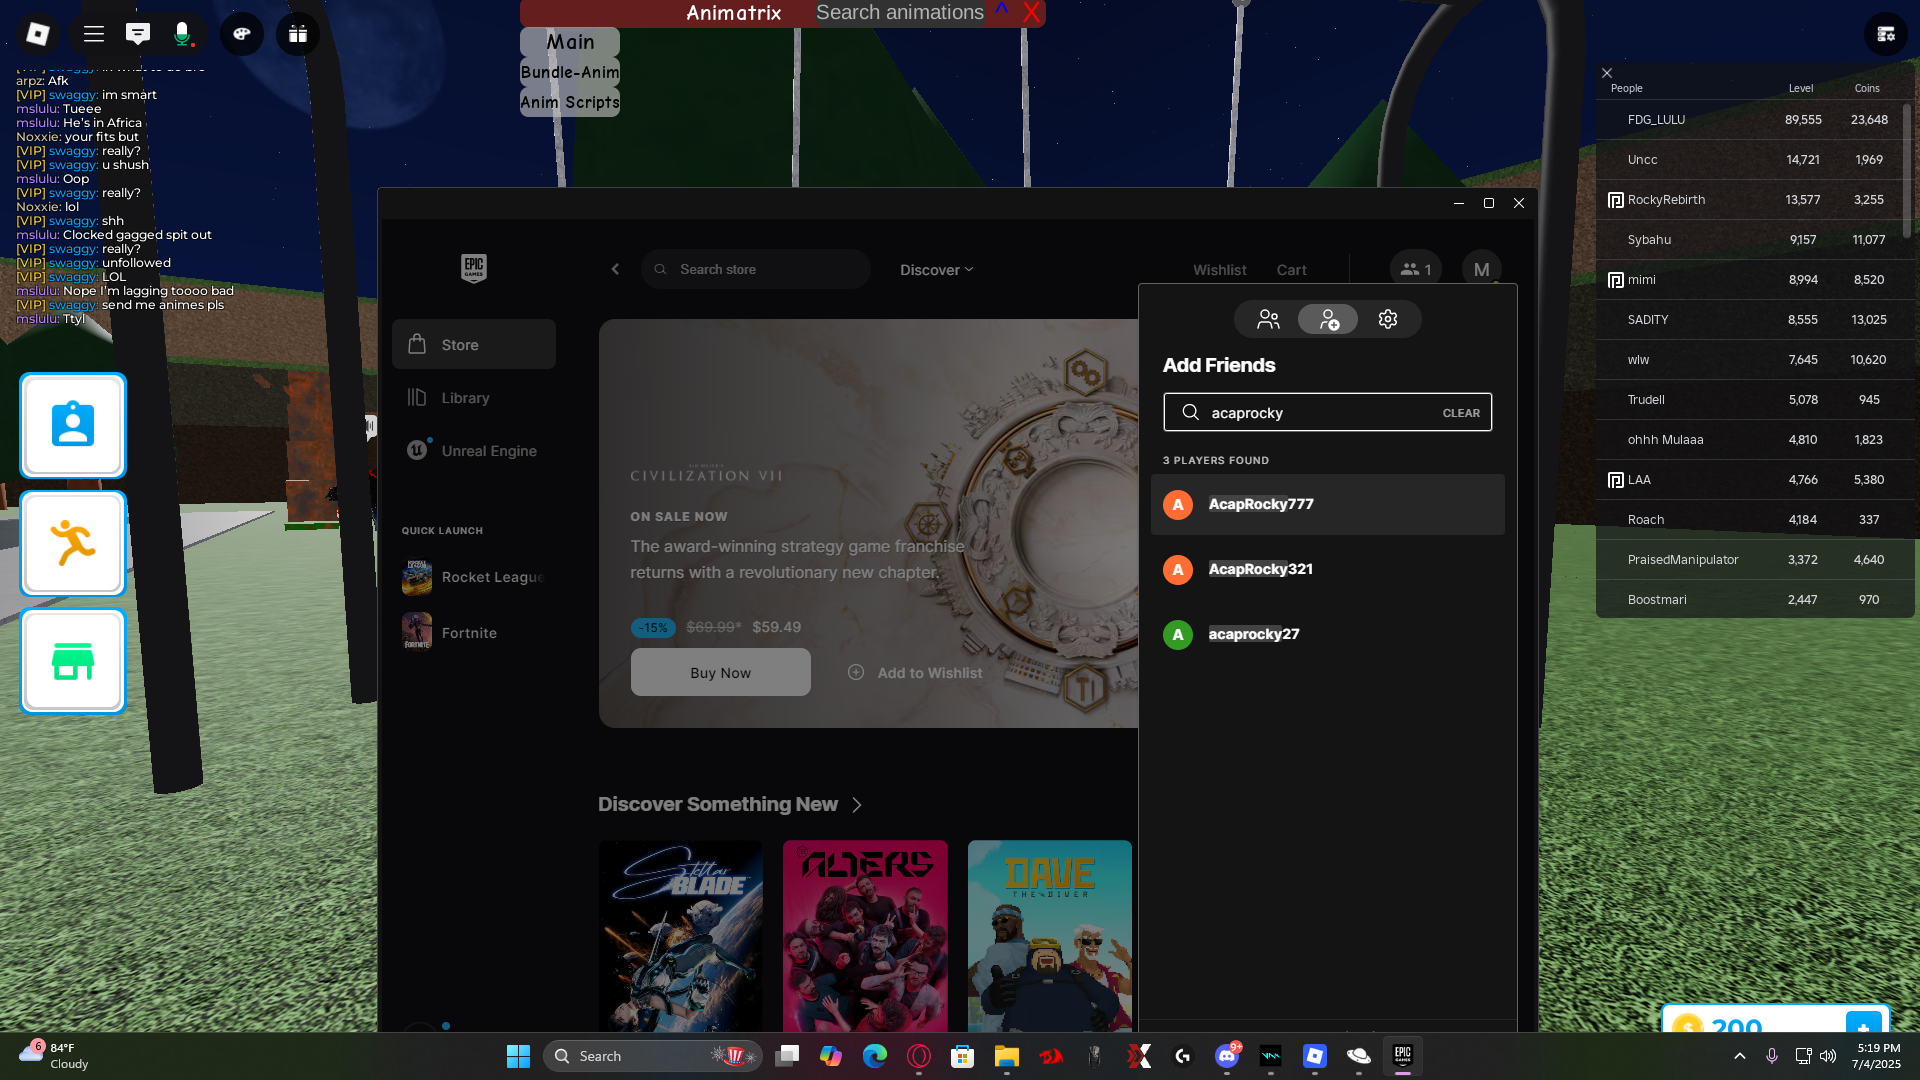Expand the Discover dropdown
This screenshot has height=1080, width=1920.
point(936,270)
